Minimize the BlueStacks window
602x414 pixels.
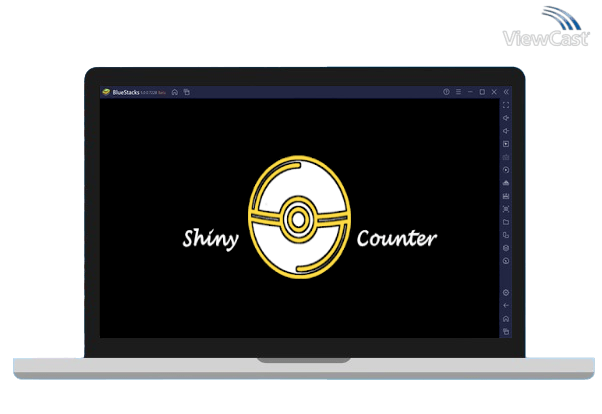tap(470, 92)
